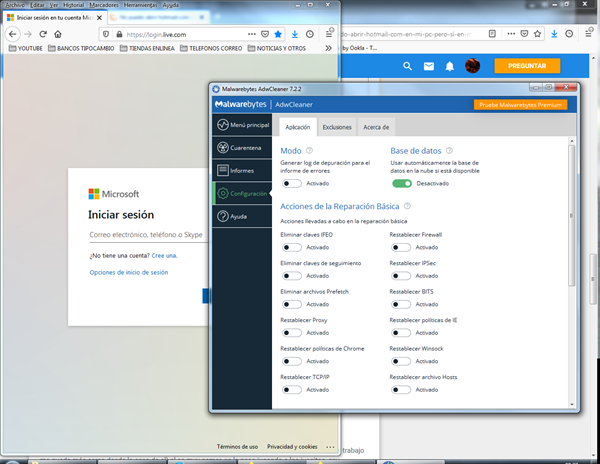This screenshot has width=600, height=464.
Task: Toggle Restablecer Winsock switch
Action: pyautogui.click(x=401, y=361)
